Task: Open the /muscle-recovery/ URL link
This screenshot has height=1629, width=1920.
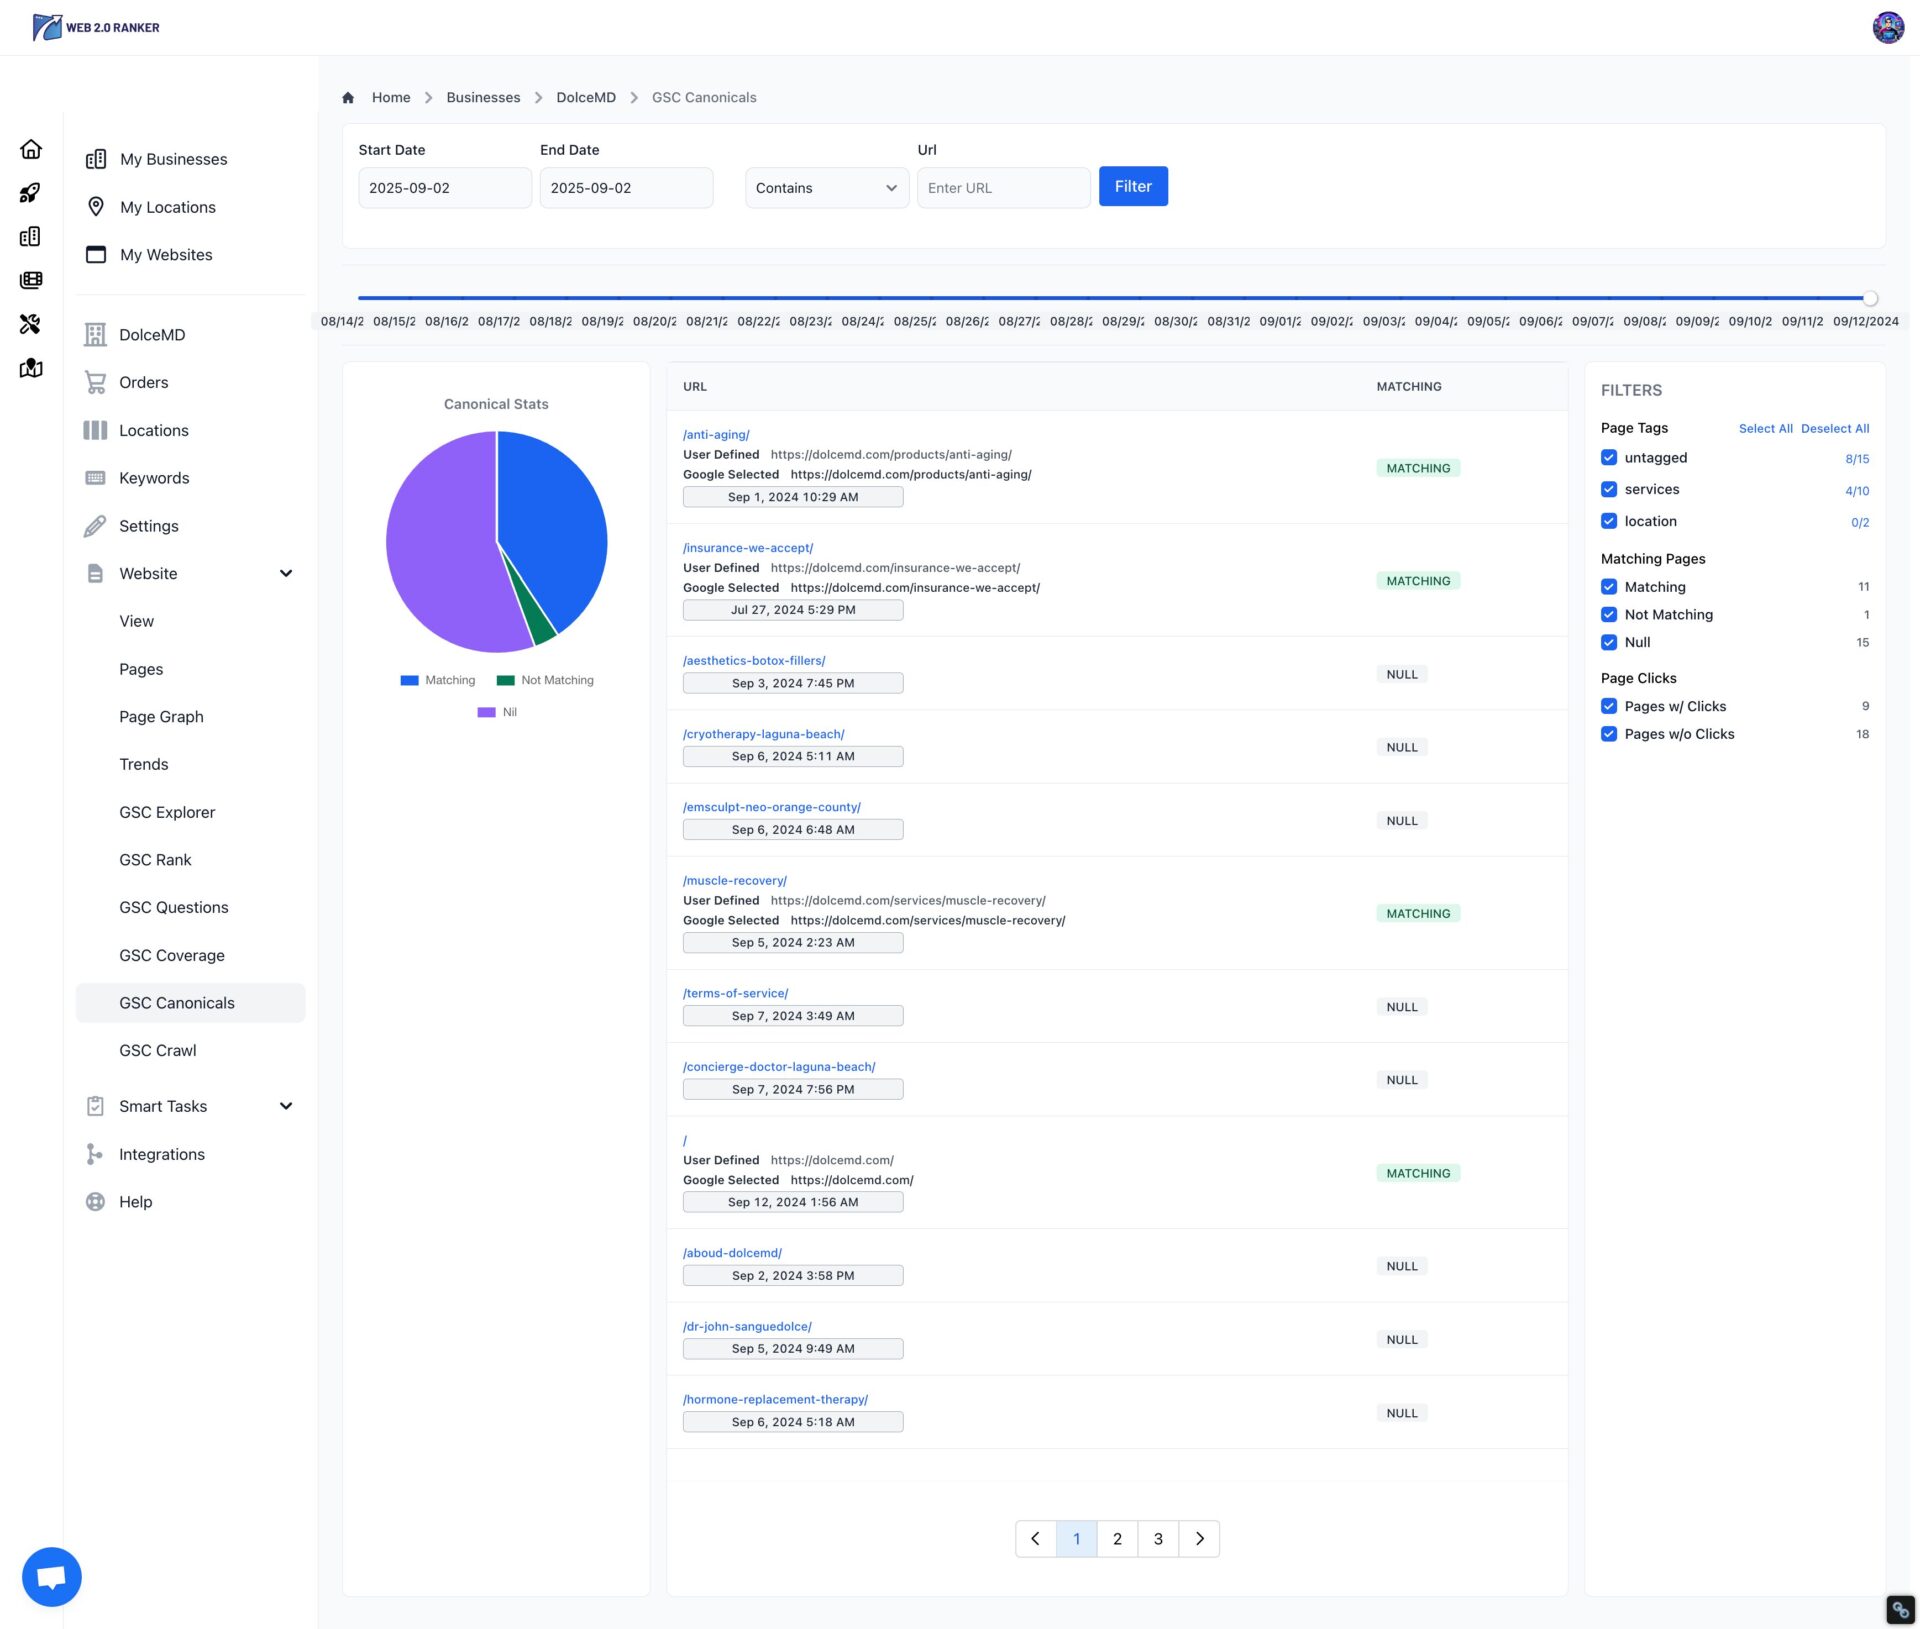Action: pyautogui.click(x=735, y=881)
